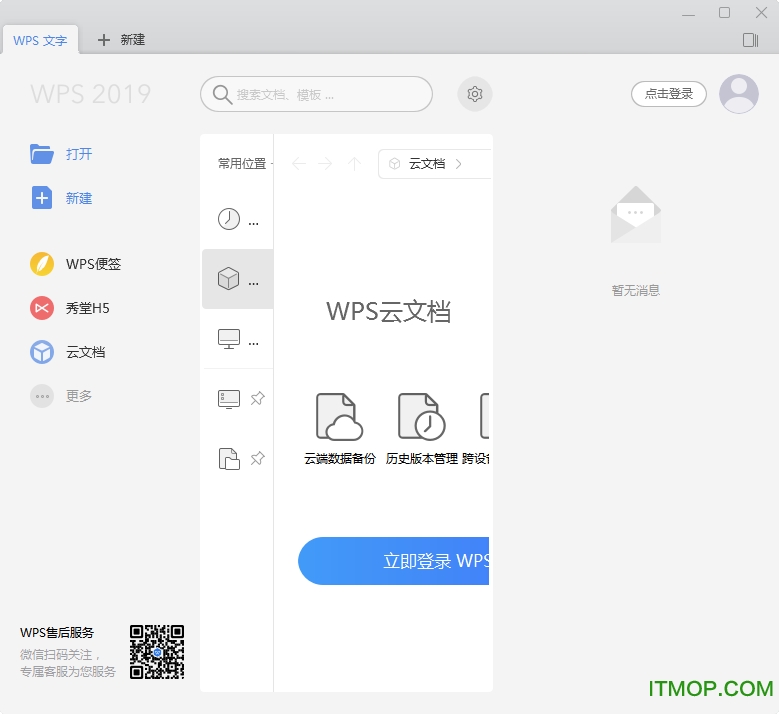Pin the documents location with its pin icon
This screenshot has width=779, height=714.
257,458
